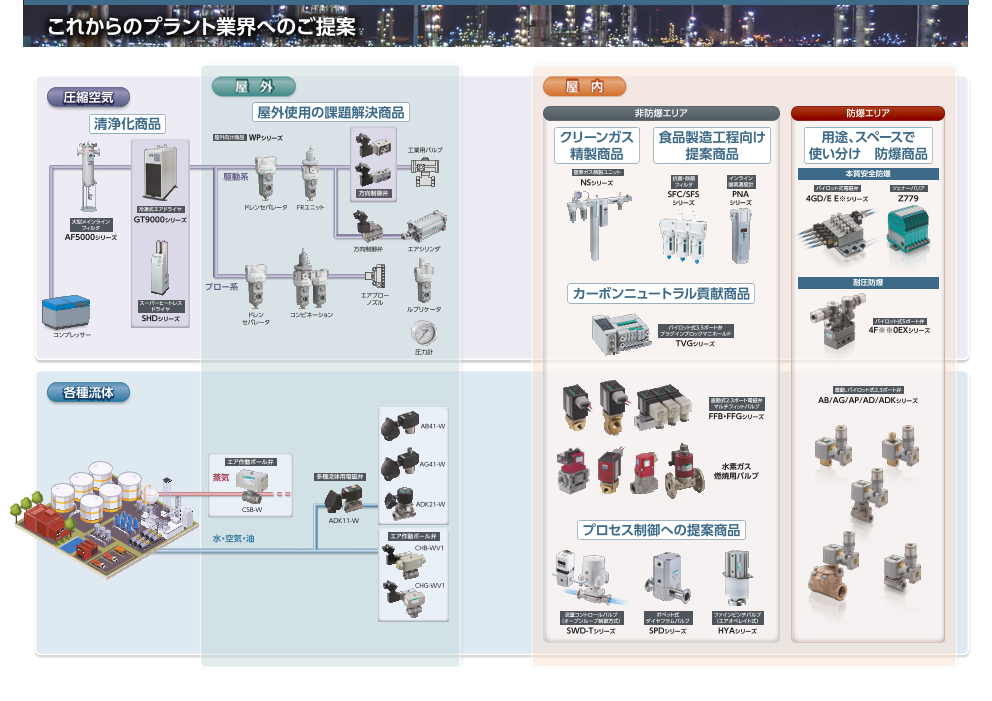Screen dimensions: 992x701
Task: Click the カーボンニュートラル貢献商品 heading
Action: tap(661, 294)
